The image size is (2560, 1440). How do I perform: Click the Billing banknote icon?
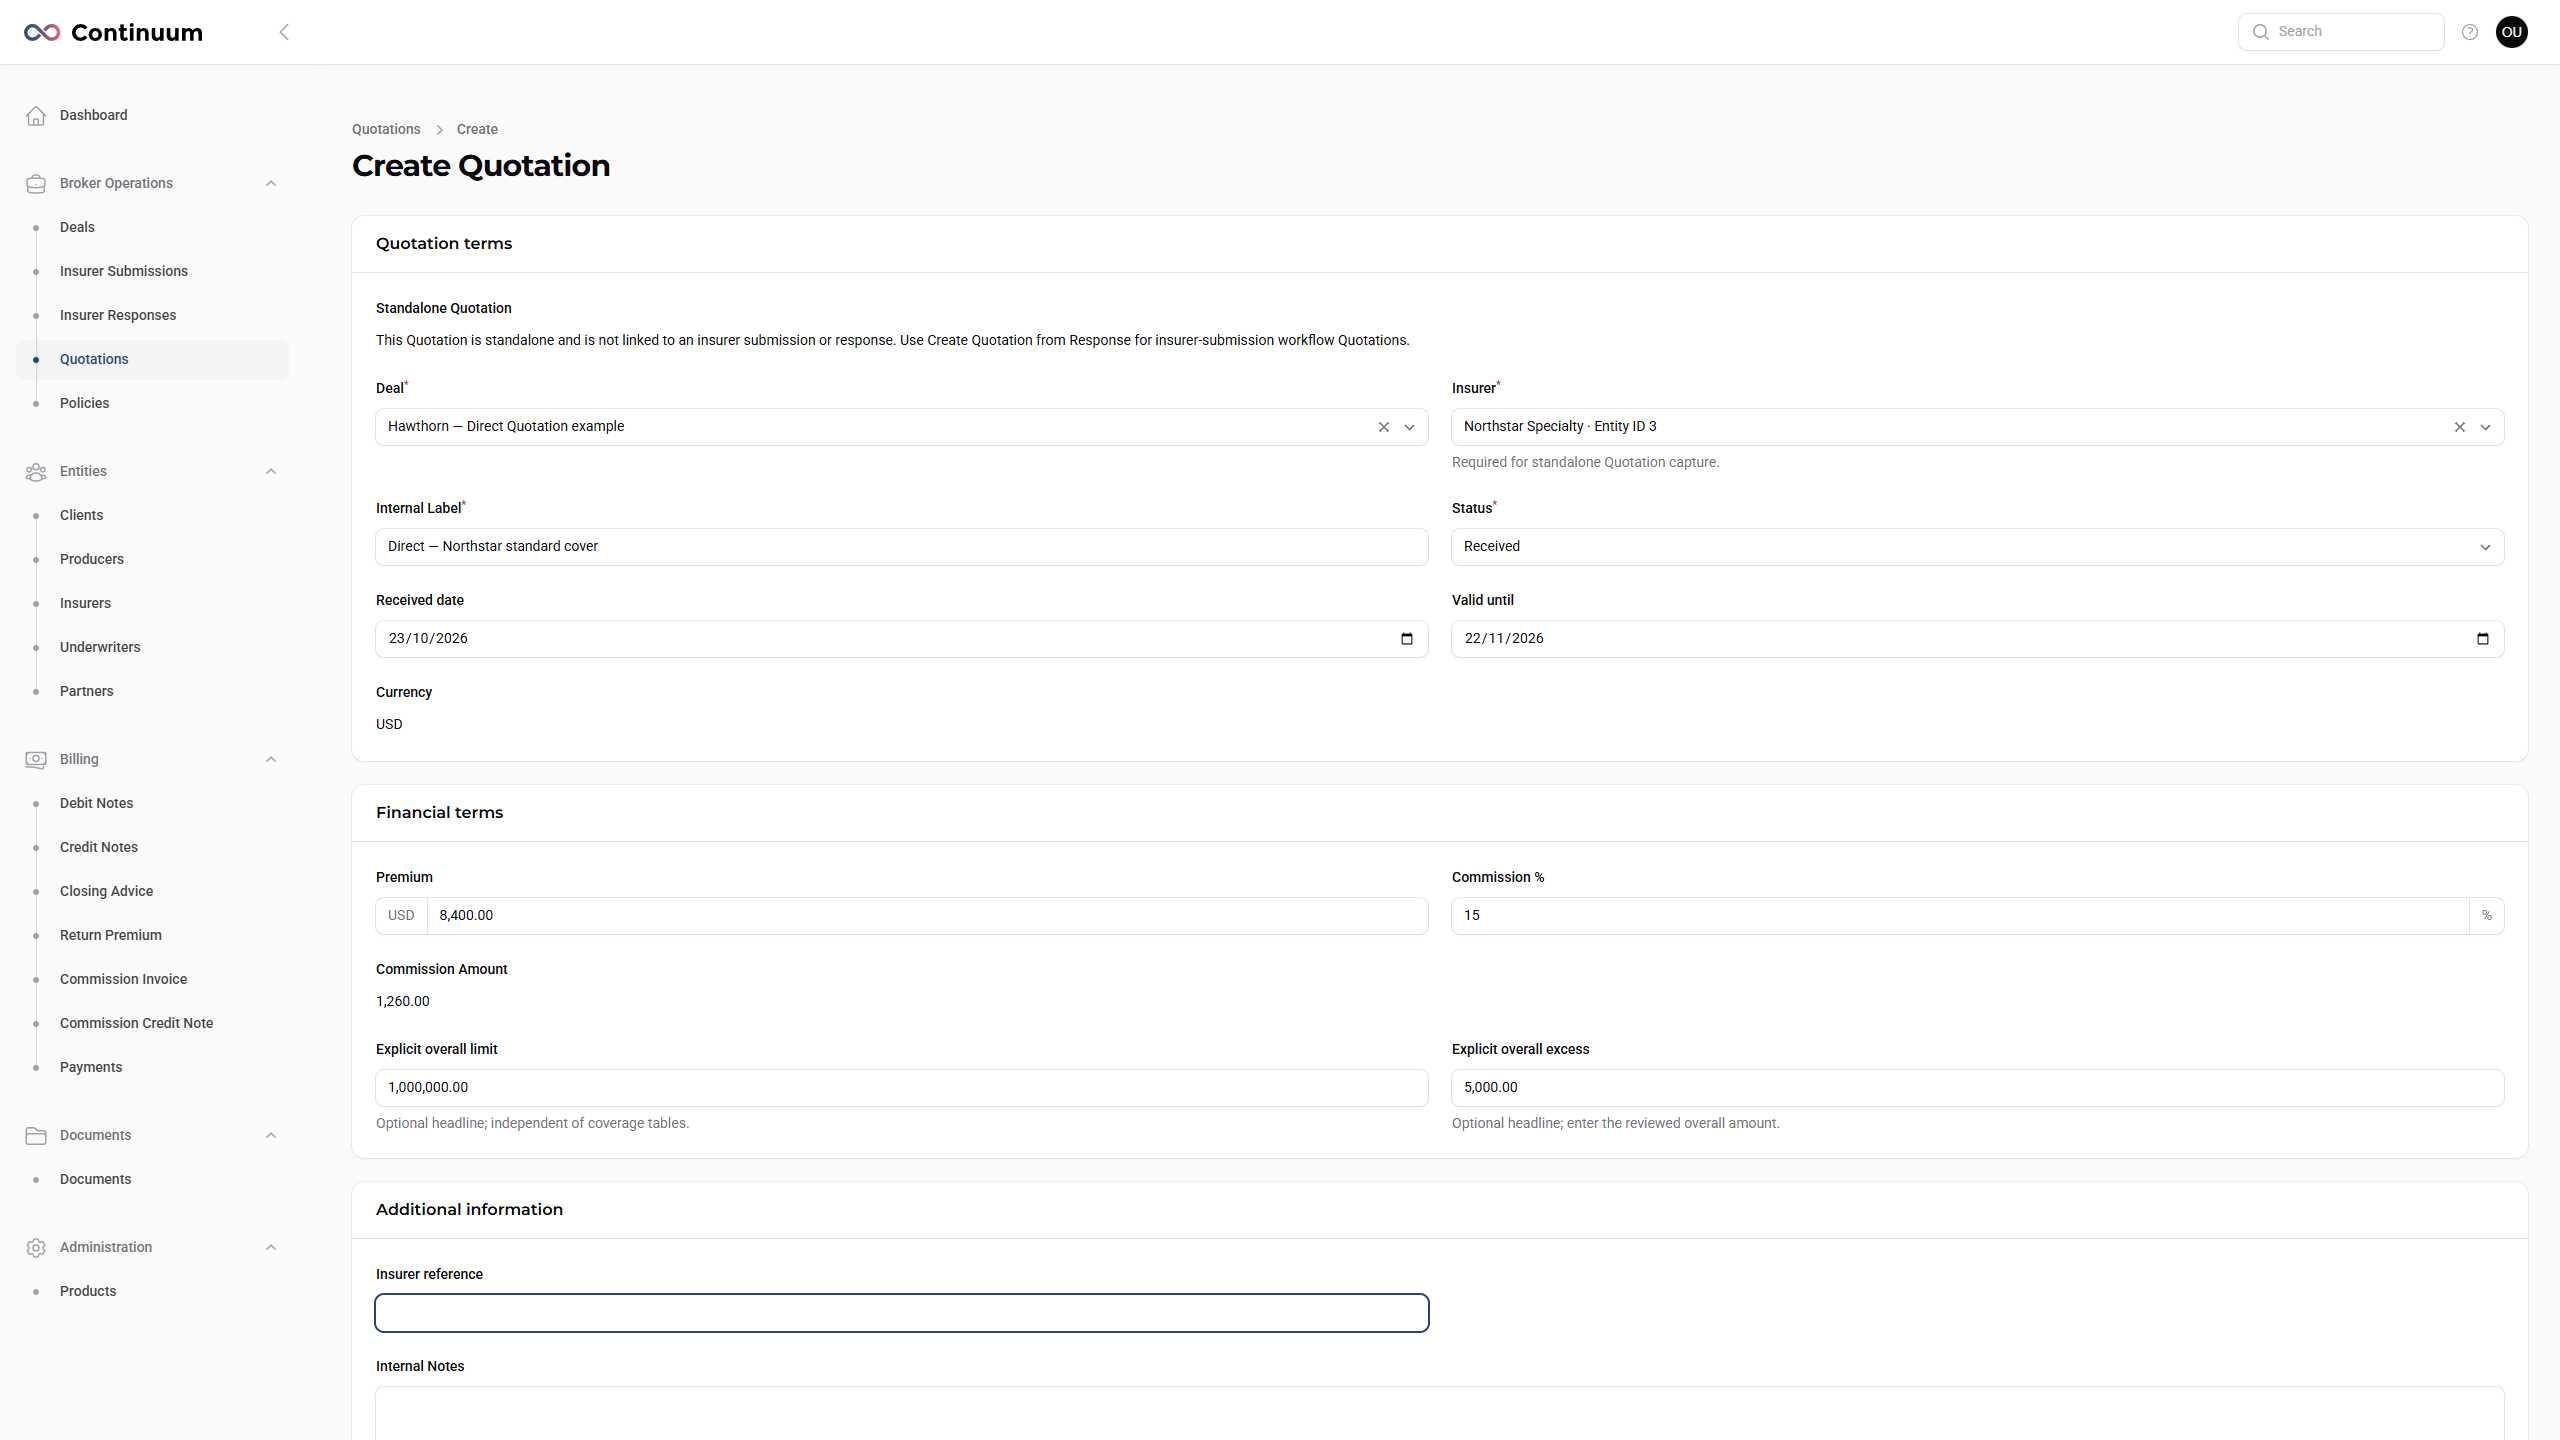[x=36, y=759]
